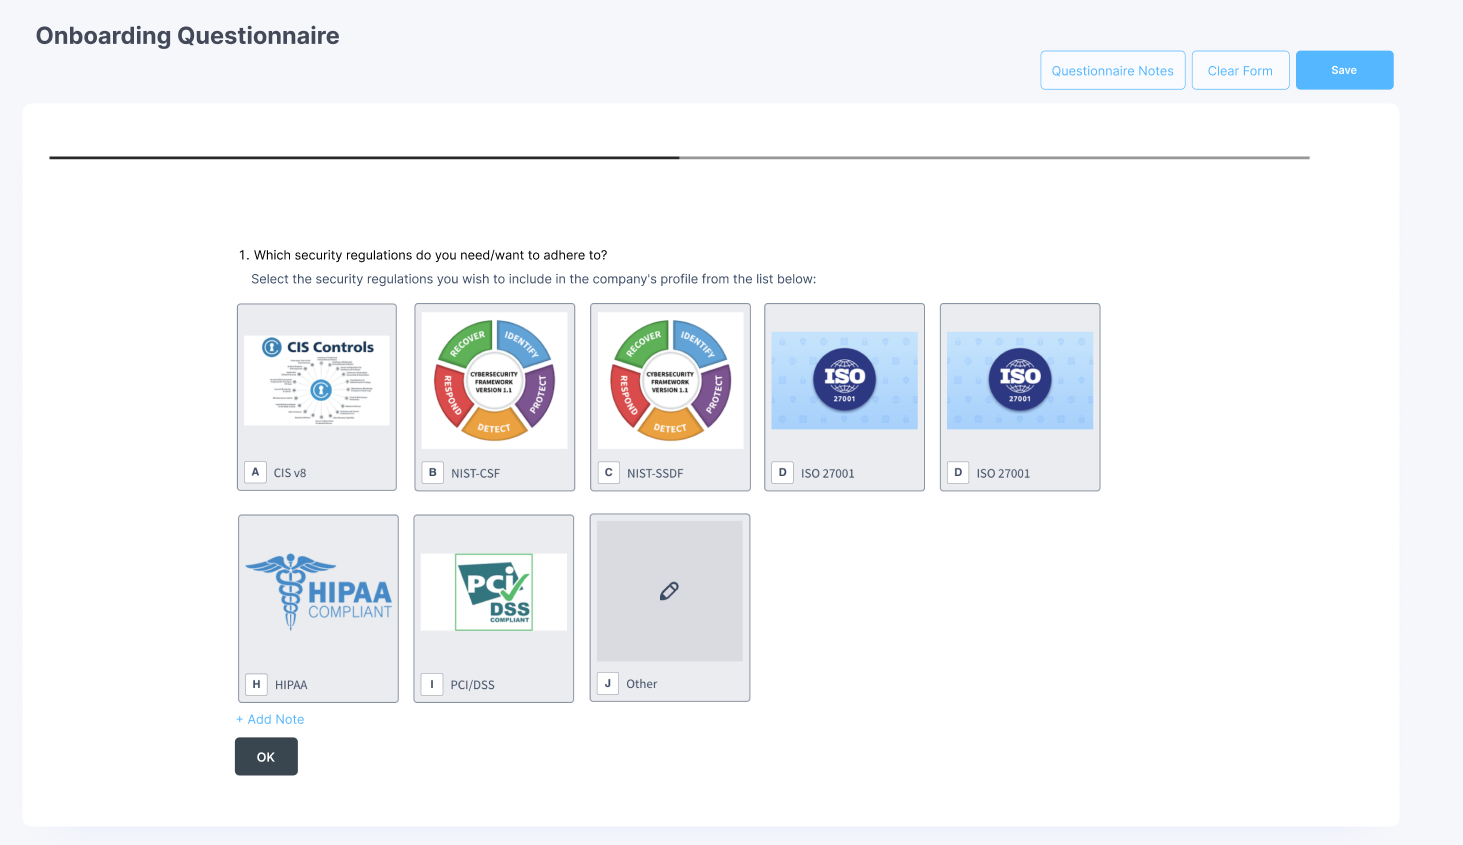
Task: Click the HIPAA label text
Action: 291,685
